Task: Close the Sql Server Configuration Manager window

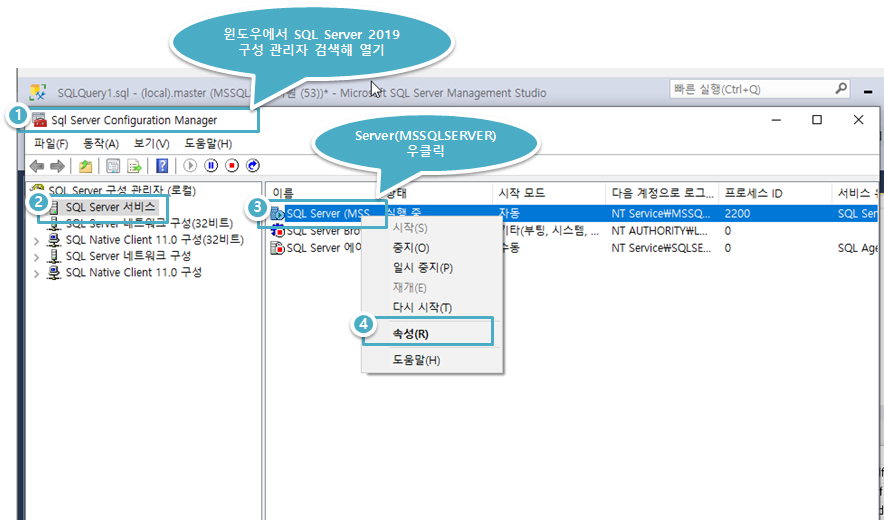Action: [x=858, y=120]
